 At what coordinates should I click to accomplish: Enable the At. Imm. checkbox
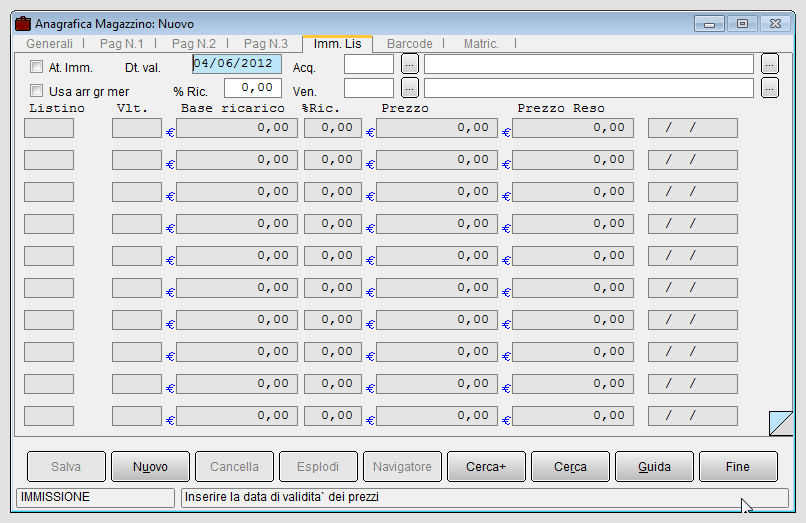pos(36,67)
